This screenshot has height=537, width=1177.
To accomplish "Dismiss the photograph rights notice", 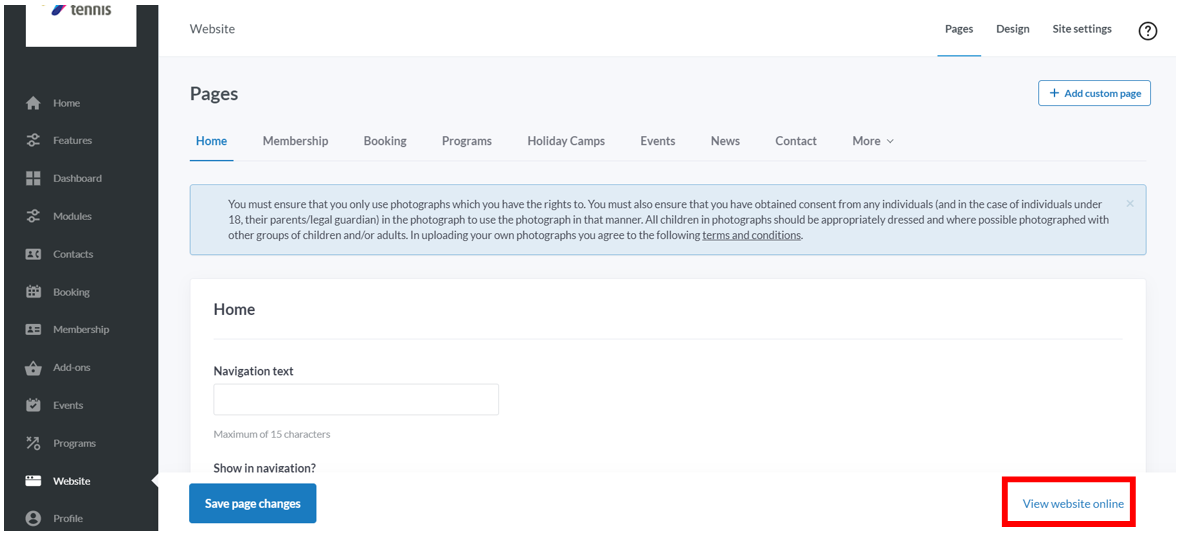I will [1130, 204].
